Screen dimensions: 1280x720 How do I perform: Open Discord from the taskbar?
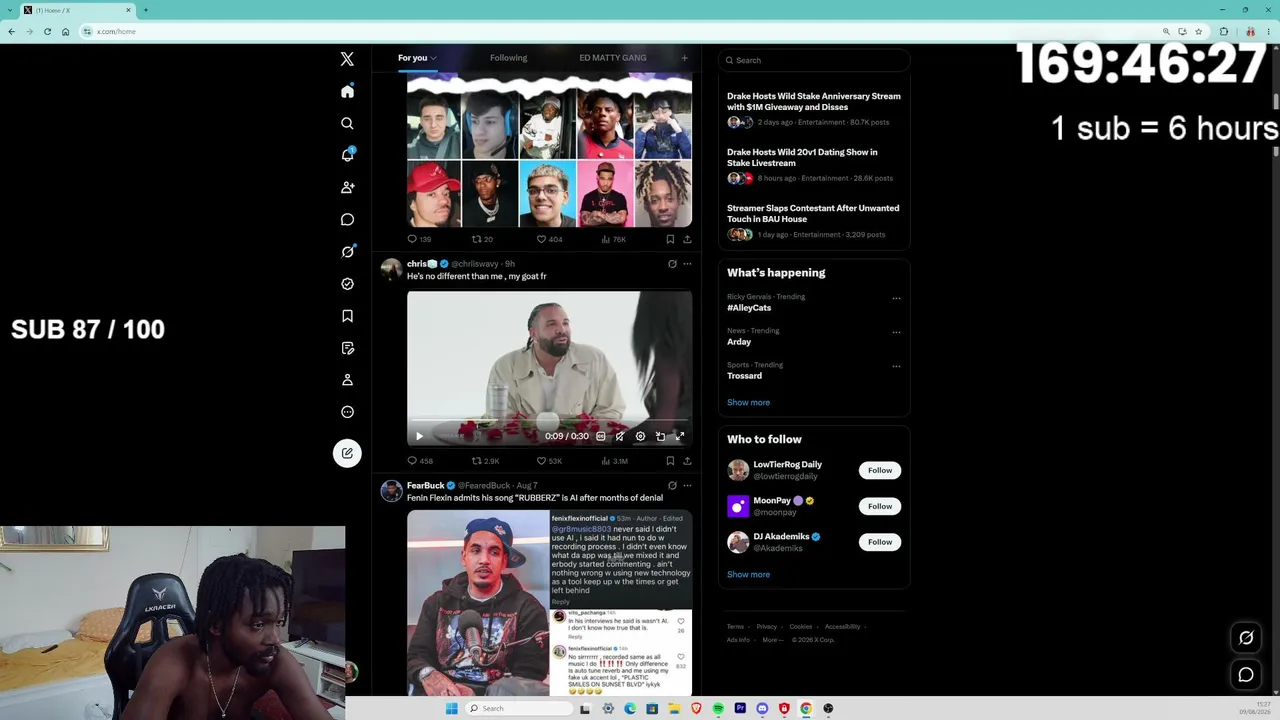(762, 708)
